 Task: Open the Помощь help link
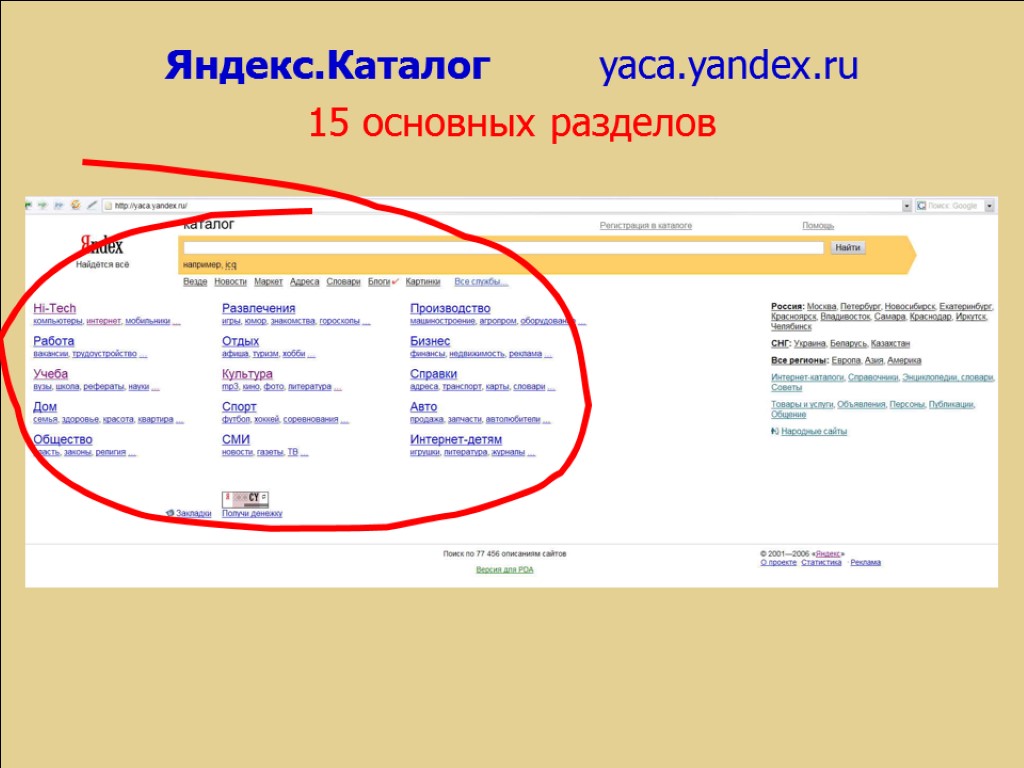pos(818,225)
